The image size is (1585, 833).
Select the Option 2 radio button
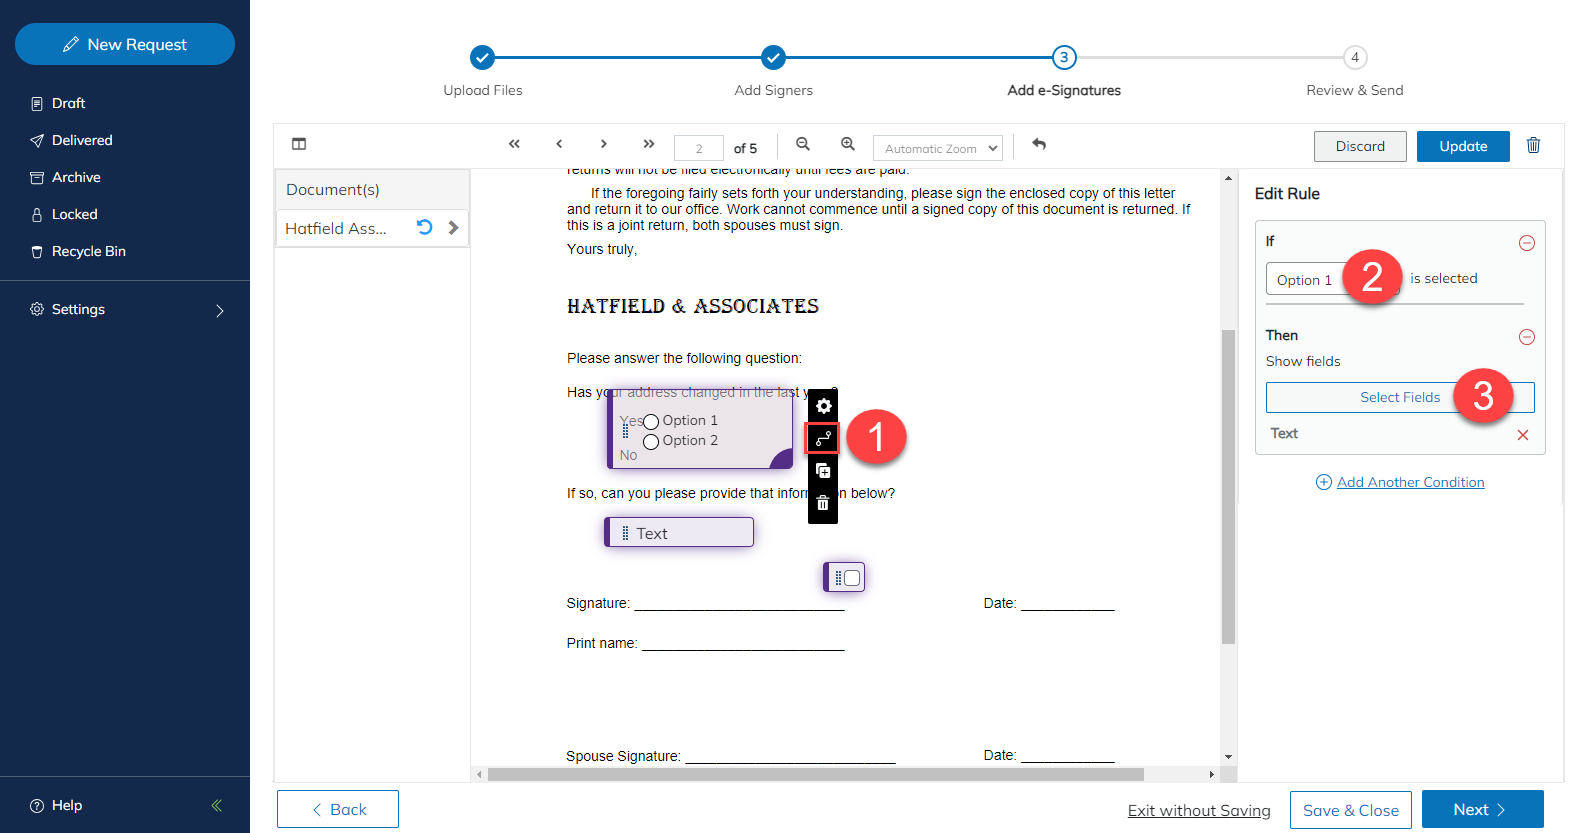pyautogui.click(x=651, y=442)
